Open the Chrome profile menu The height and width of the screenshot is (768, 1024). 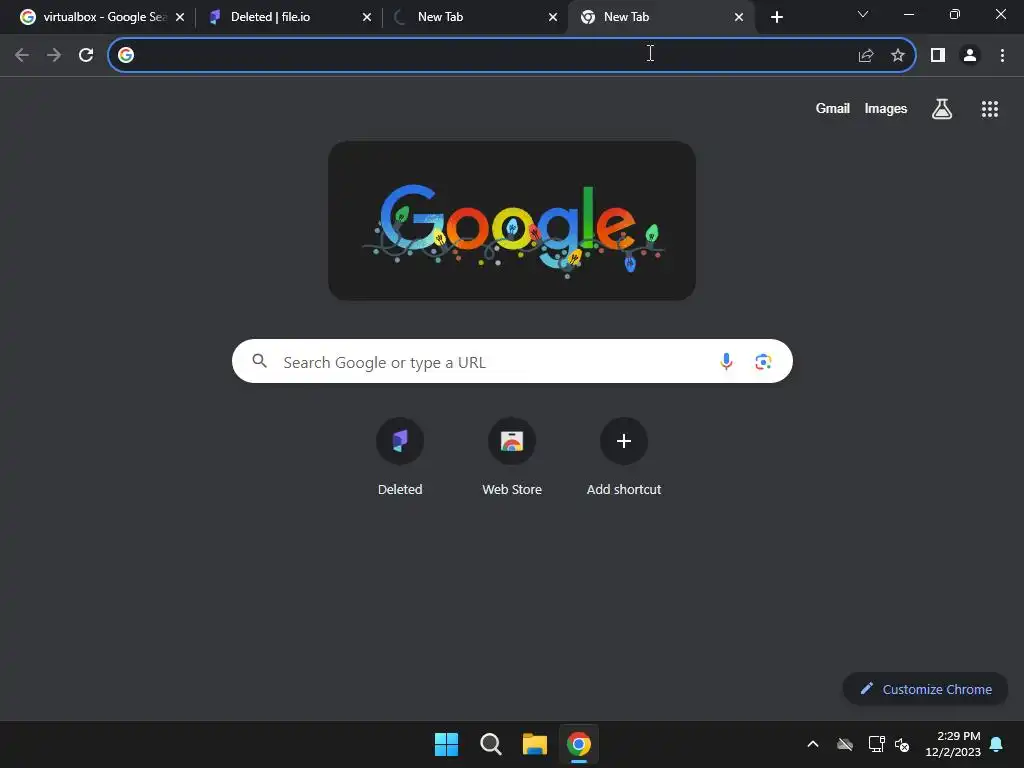tap(970, 56)
